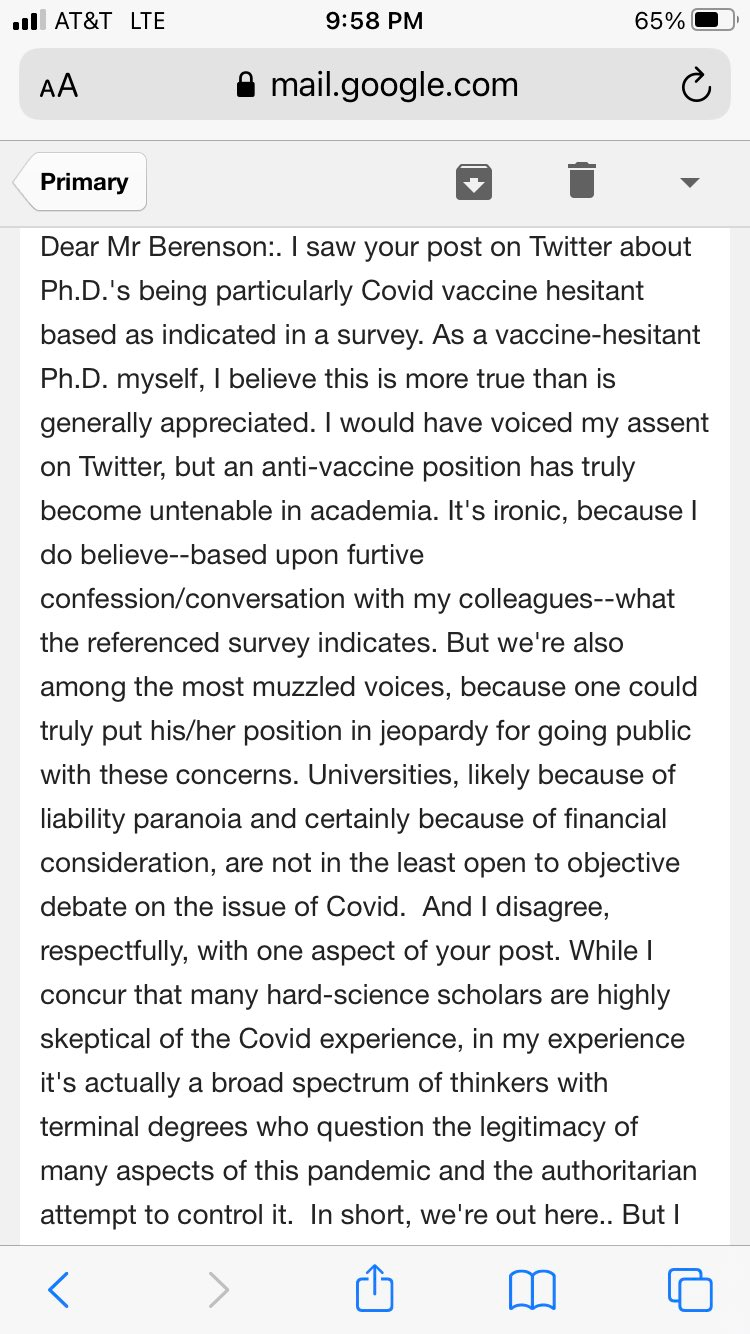Open the Safari share sheet
Image resolution: width=750 pixels, height=1334 pixels.
pyautogui.click(x=374, y=1286)
